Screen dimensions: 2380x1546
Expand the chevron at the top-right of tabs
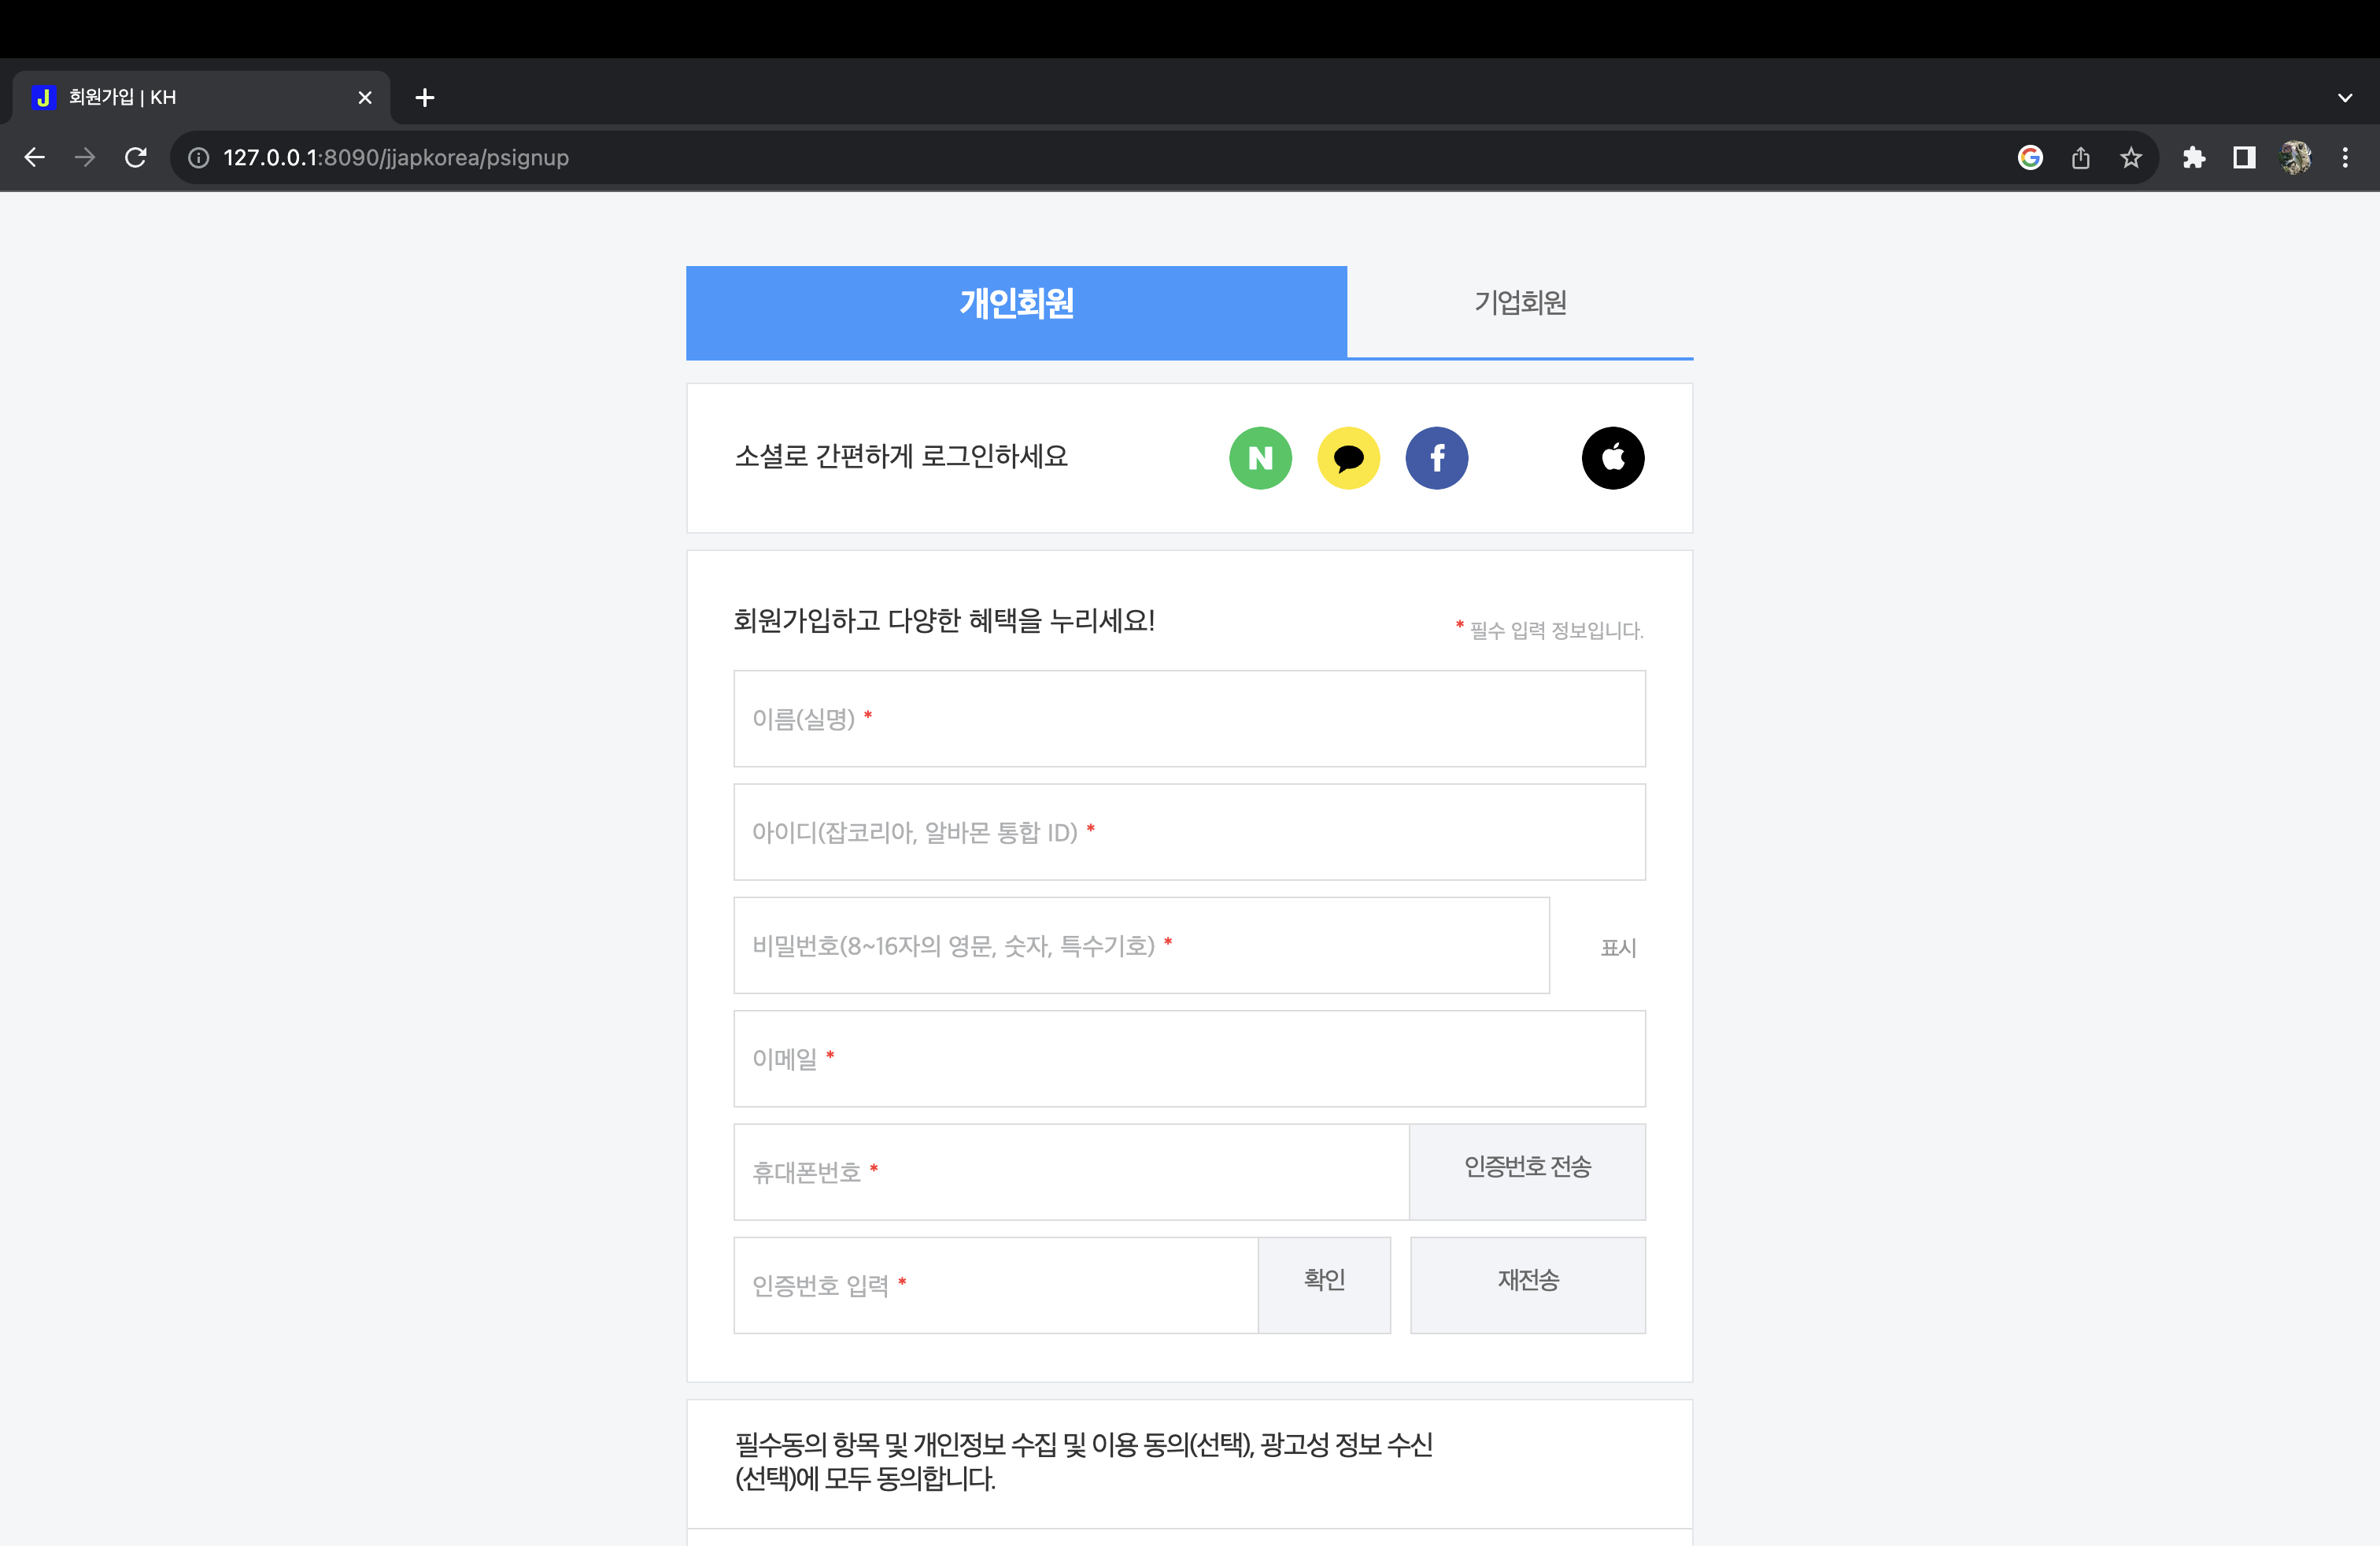point(2345,97)
